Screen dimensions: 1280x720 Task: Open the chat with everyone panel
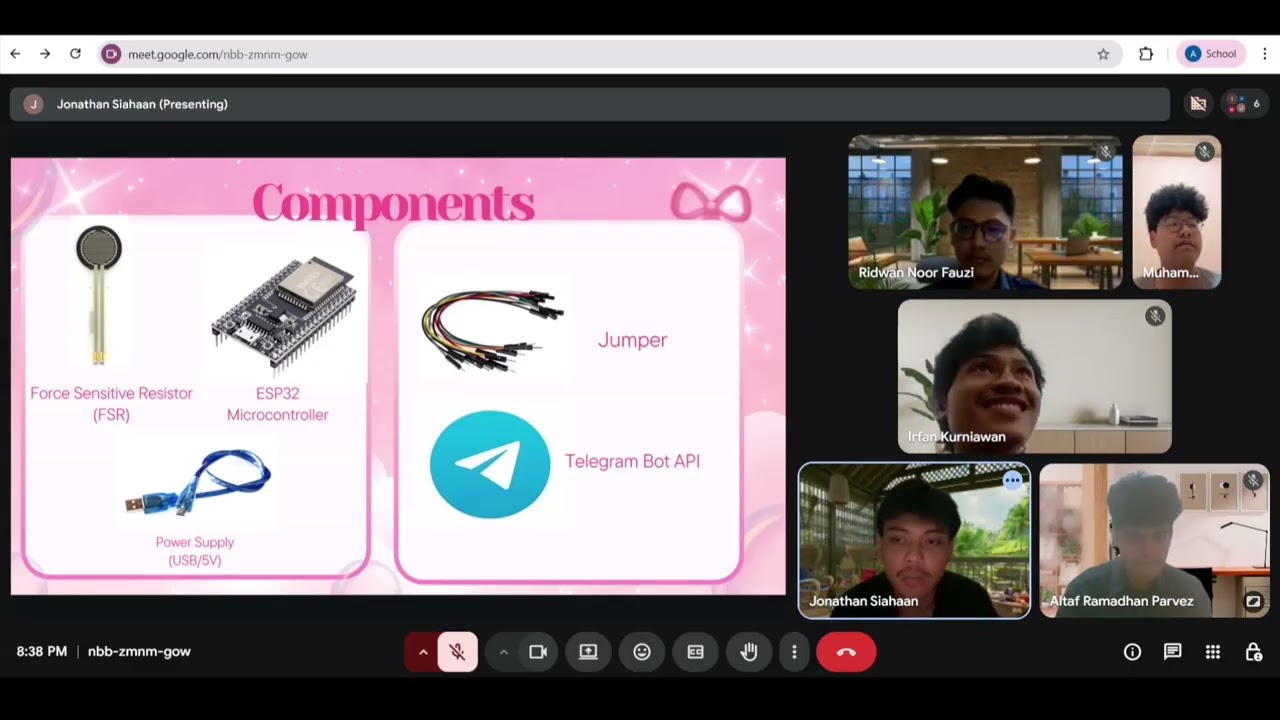click(x=1172, y=652)
